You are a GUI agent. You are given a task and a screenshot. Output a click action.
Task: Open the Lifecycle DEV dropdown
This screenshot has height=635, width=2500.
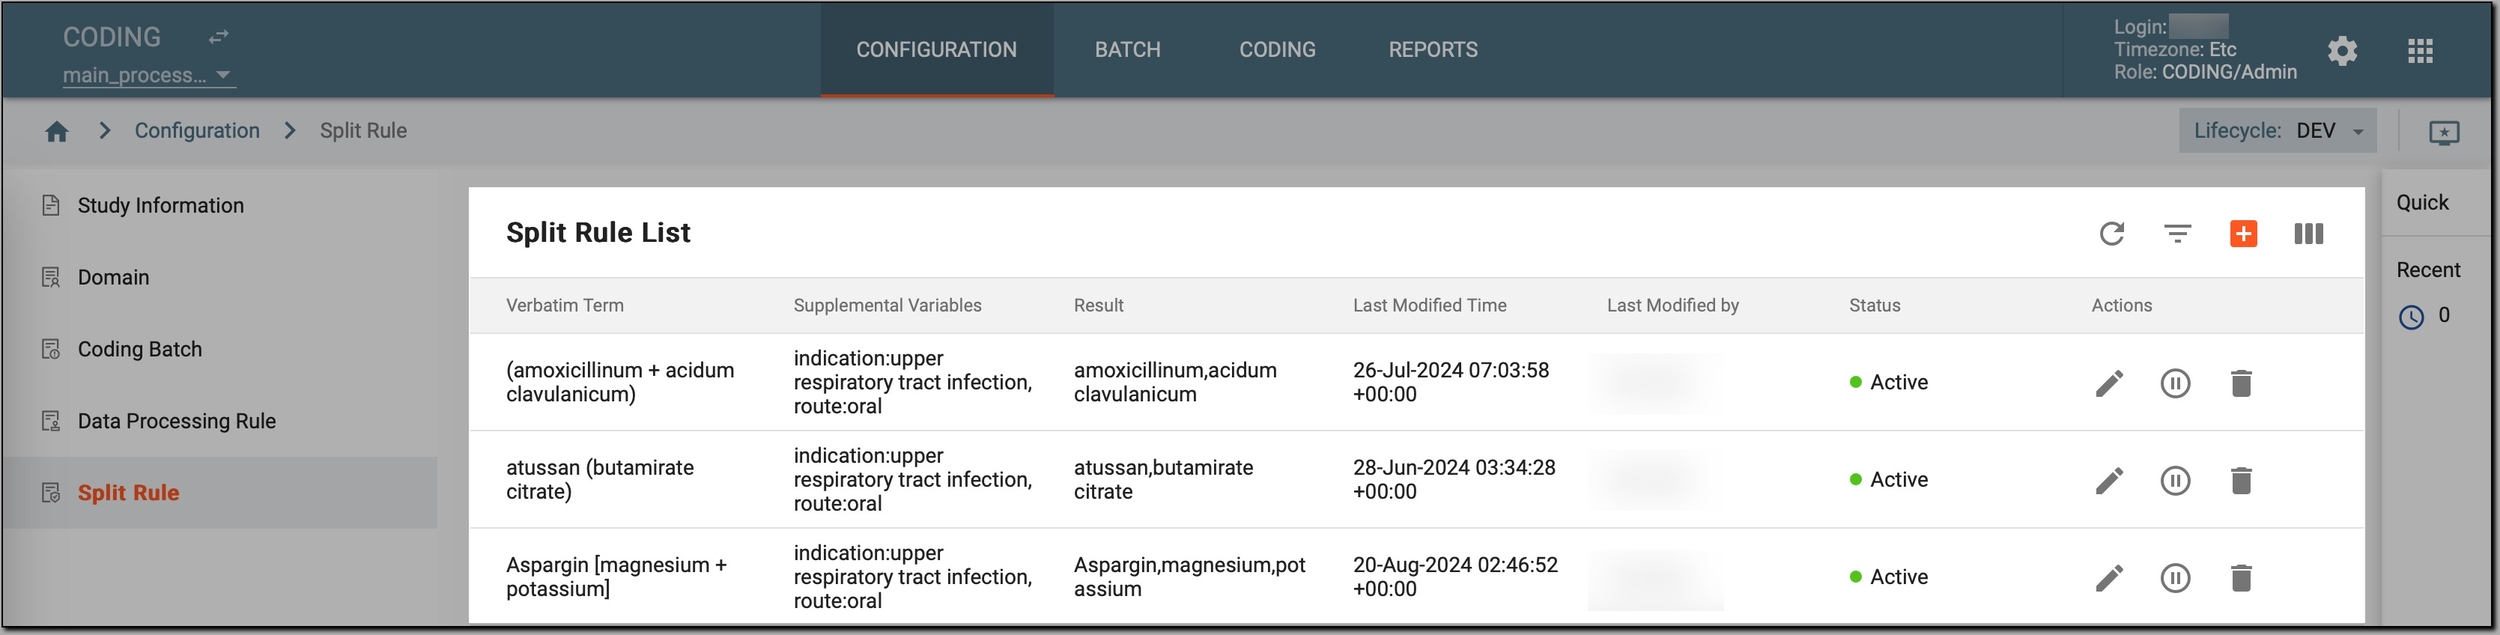coord(2277,131)
